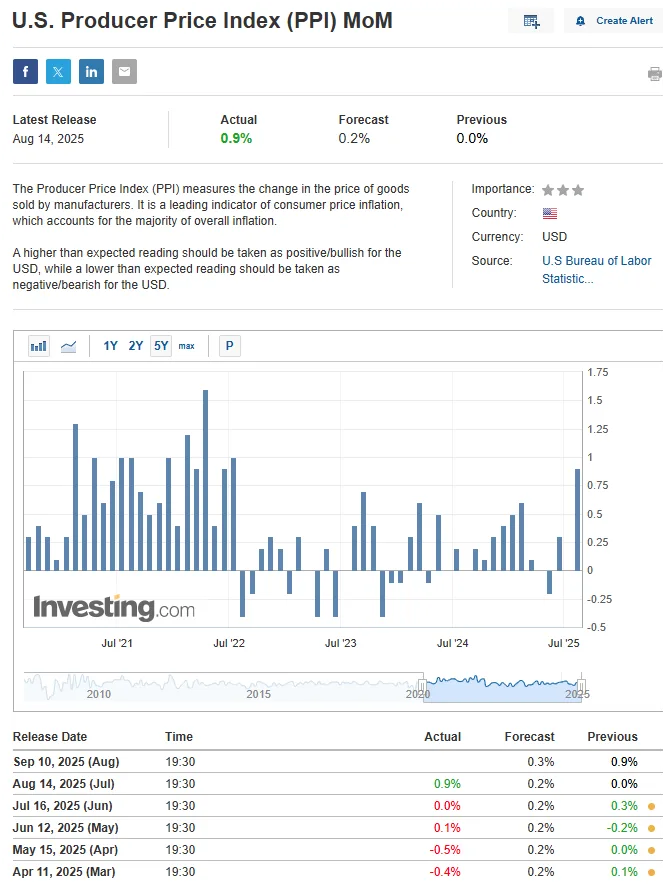Click the highlighted range in chart navigator
The height and width of the screenshot is (892, 665).
[502, 688]
